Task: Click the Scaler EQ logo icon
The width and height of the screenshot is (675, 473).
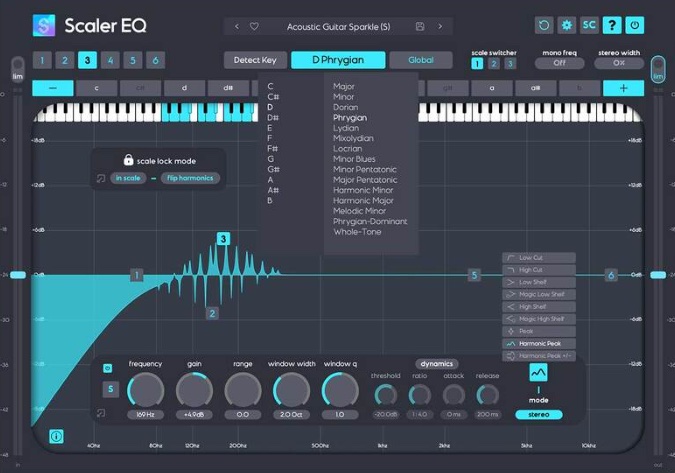Action: [x=44, y=25]
